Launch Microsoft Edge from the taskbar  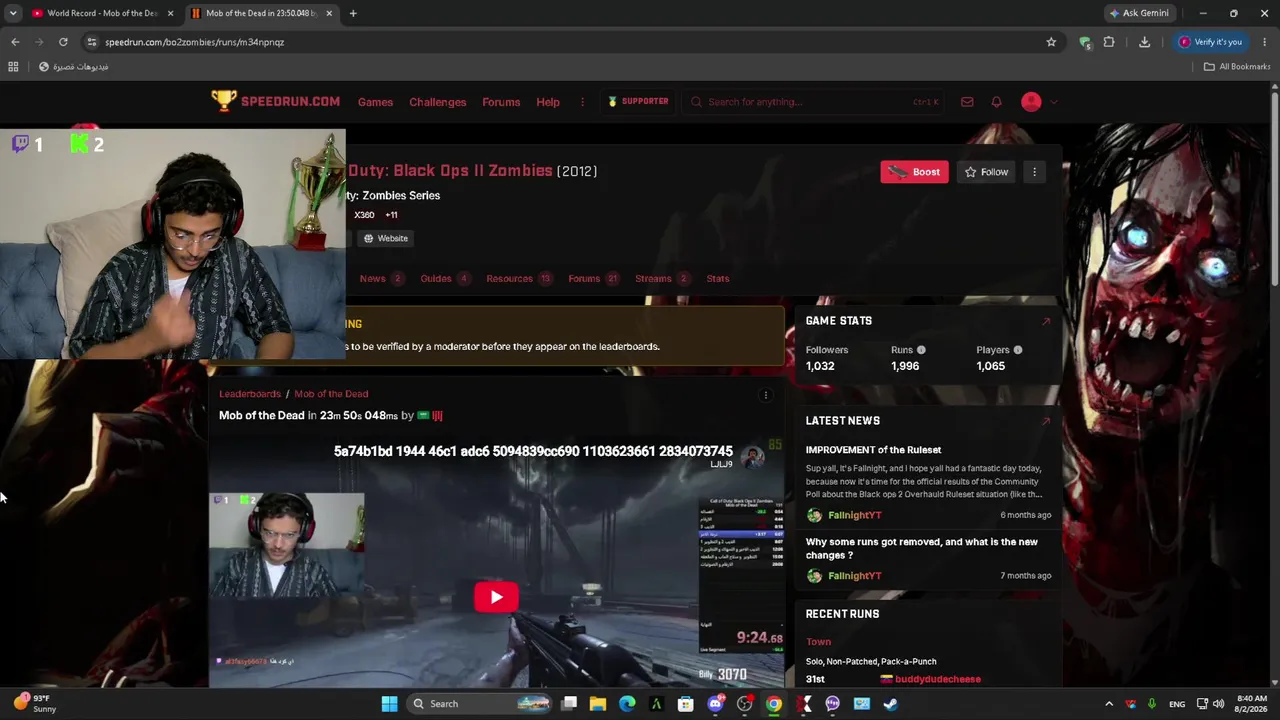pyautogui.click(x=627, y=704)
